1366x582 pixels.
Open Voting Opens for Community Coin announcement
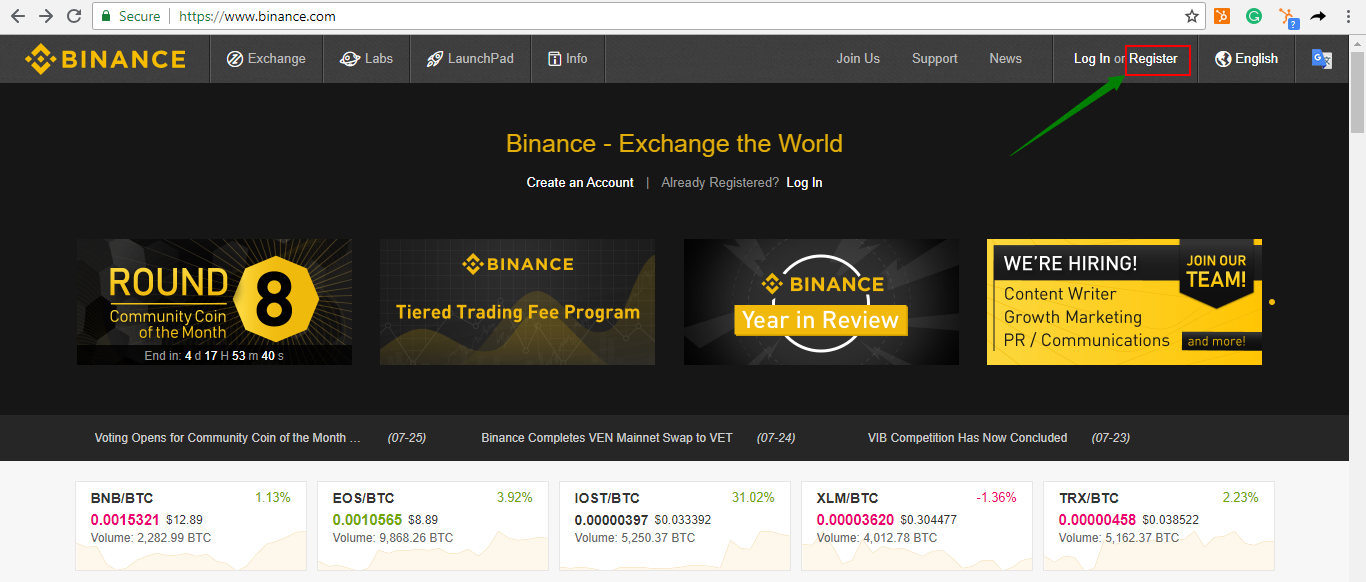pyautogui.click(x=227, y=438)
